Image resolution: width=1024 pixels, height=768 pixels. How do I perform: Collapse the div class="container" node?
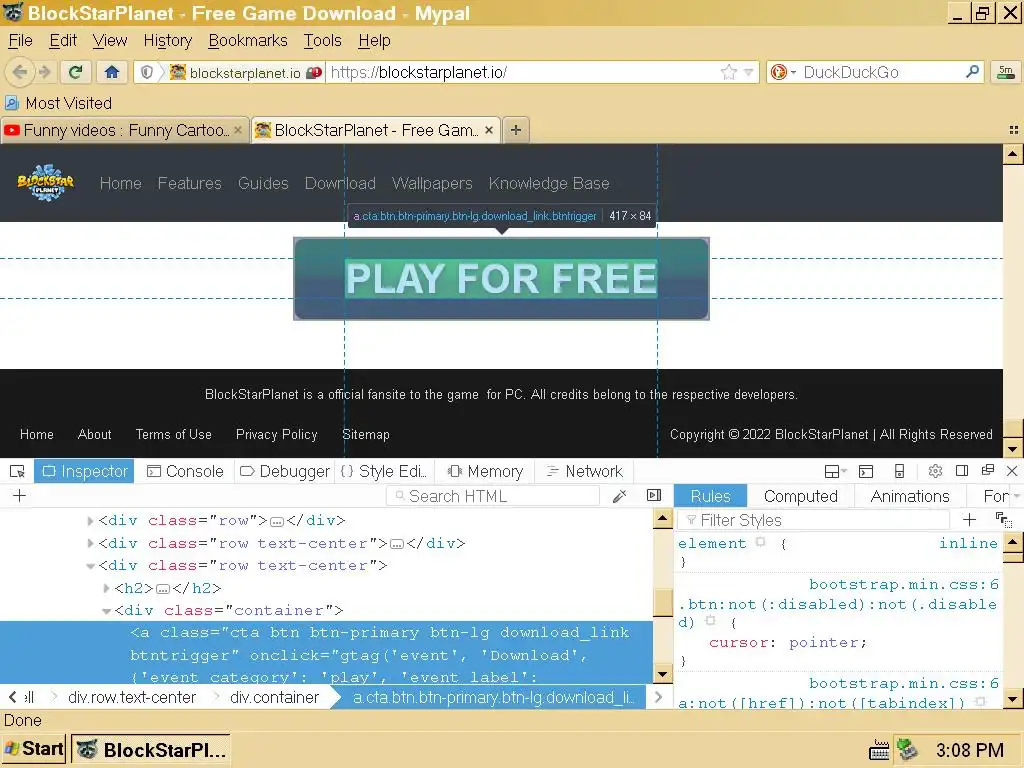106,611
